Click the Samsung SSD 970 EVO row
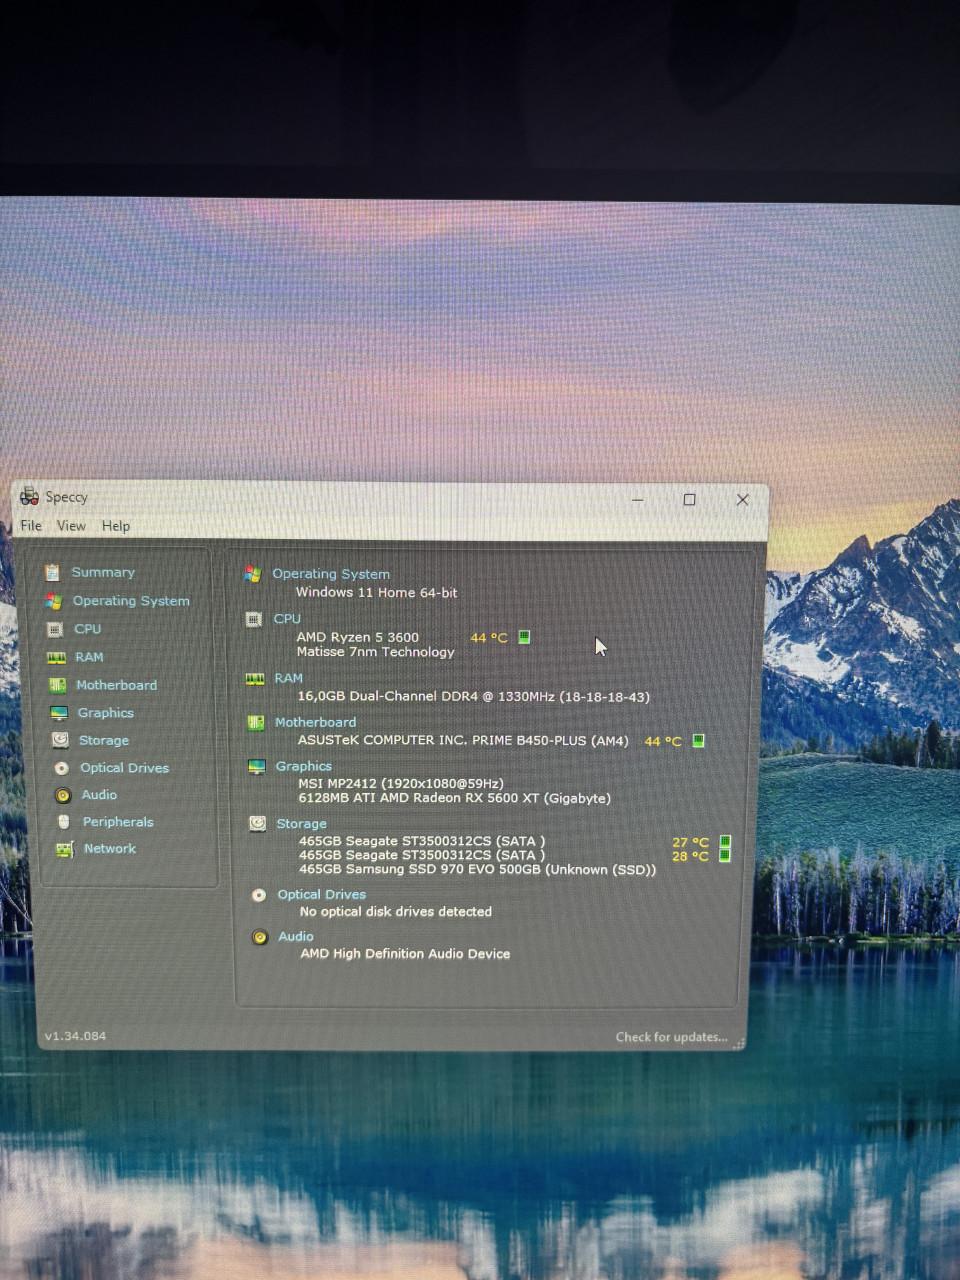This screenshot has height=1280, width=960. click(478, 870)
